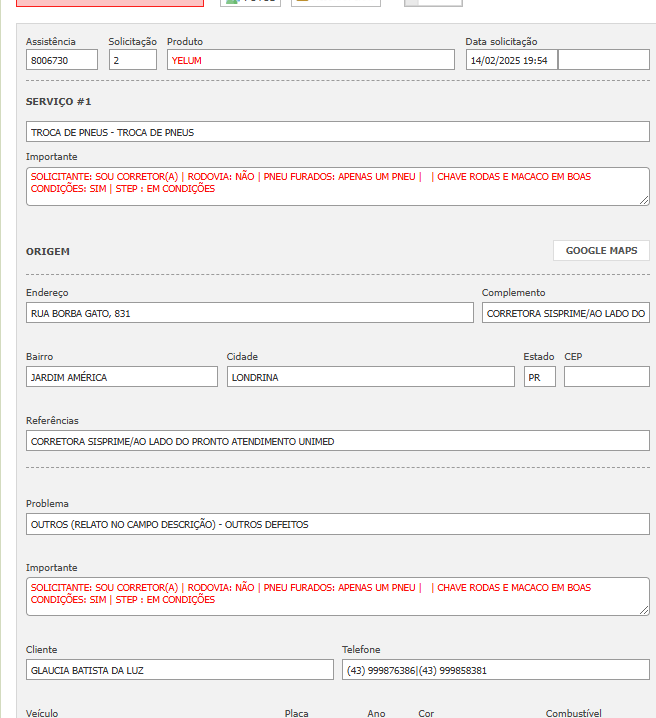This screenshot has height=718, width=656.
Task: Focus the Telefone field
Action: point(495,670)
